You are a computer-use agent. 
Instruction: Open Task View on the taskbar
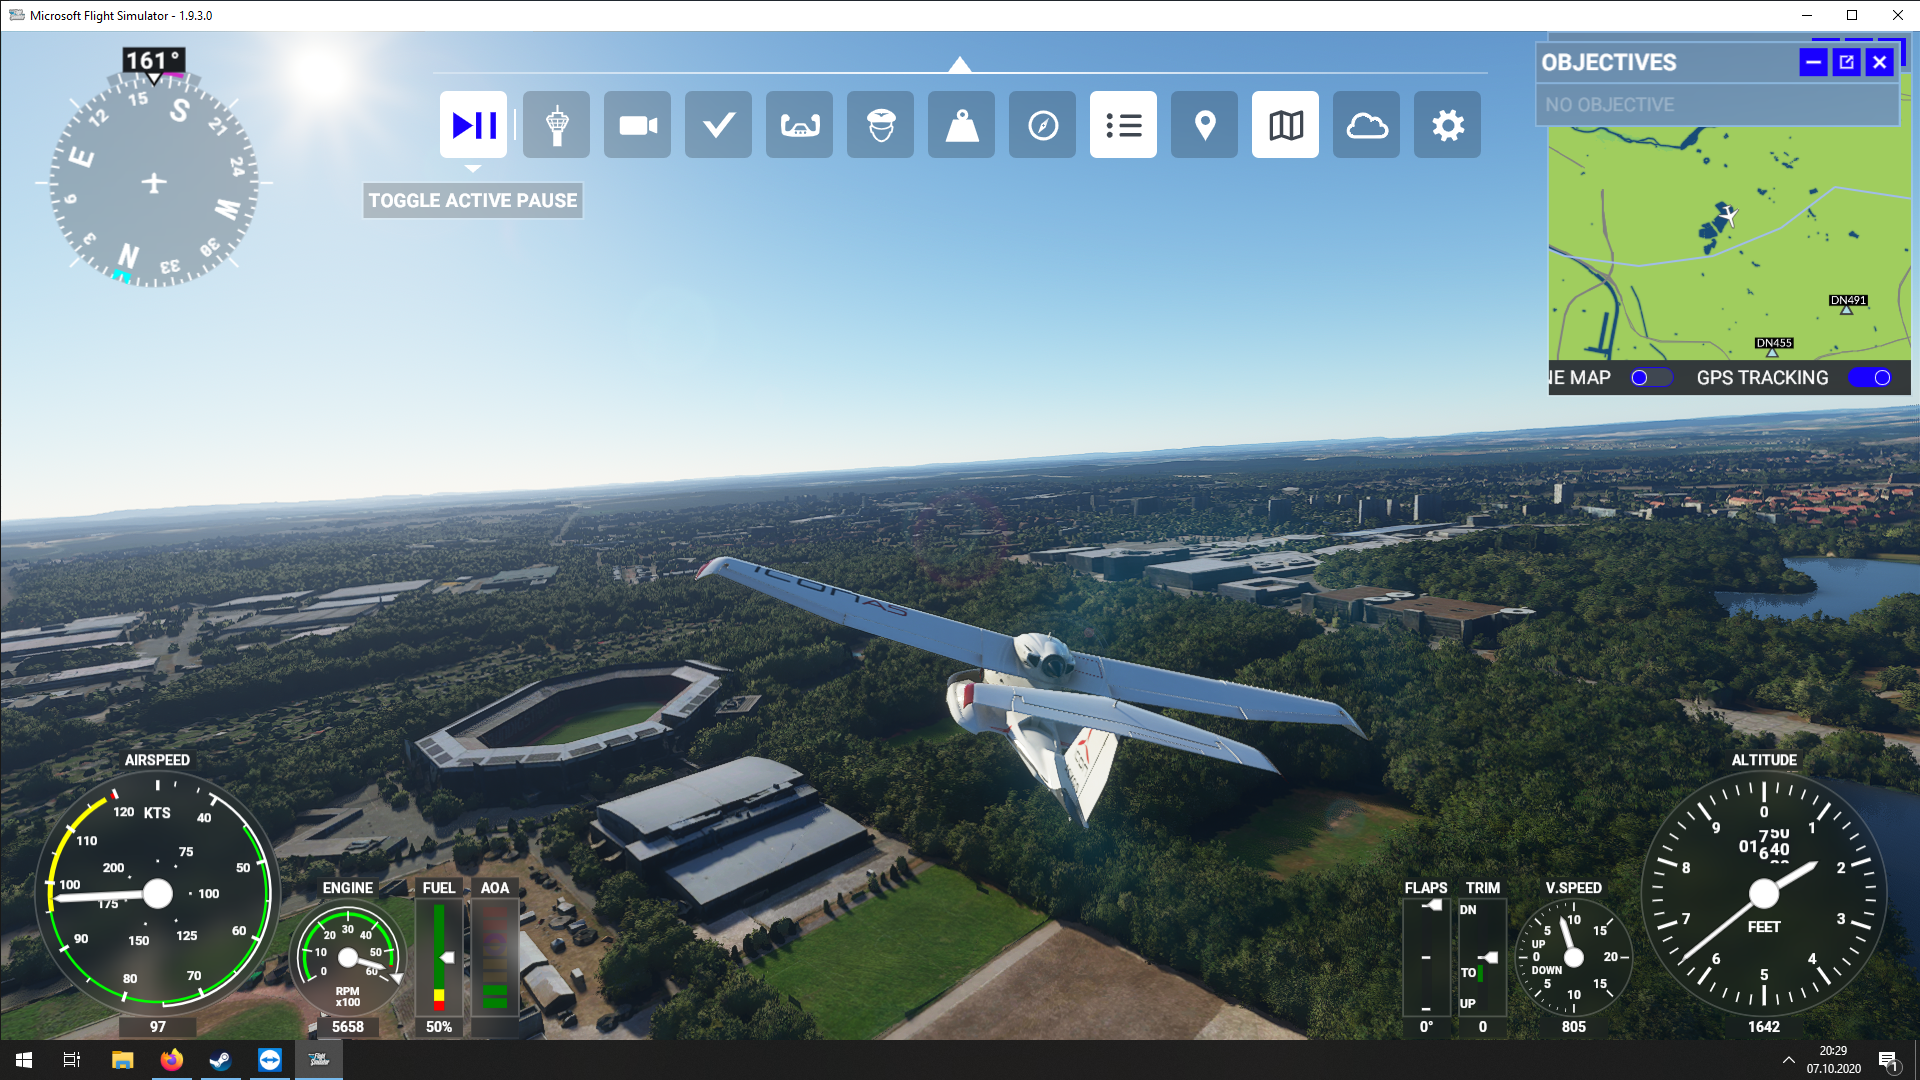(x=72, y=1060)
